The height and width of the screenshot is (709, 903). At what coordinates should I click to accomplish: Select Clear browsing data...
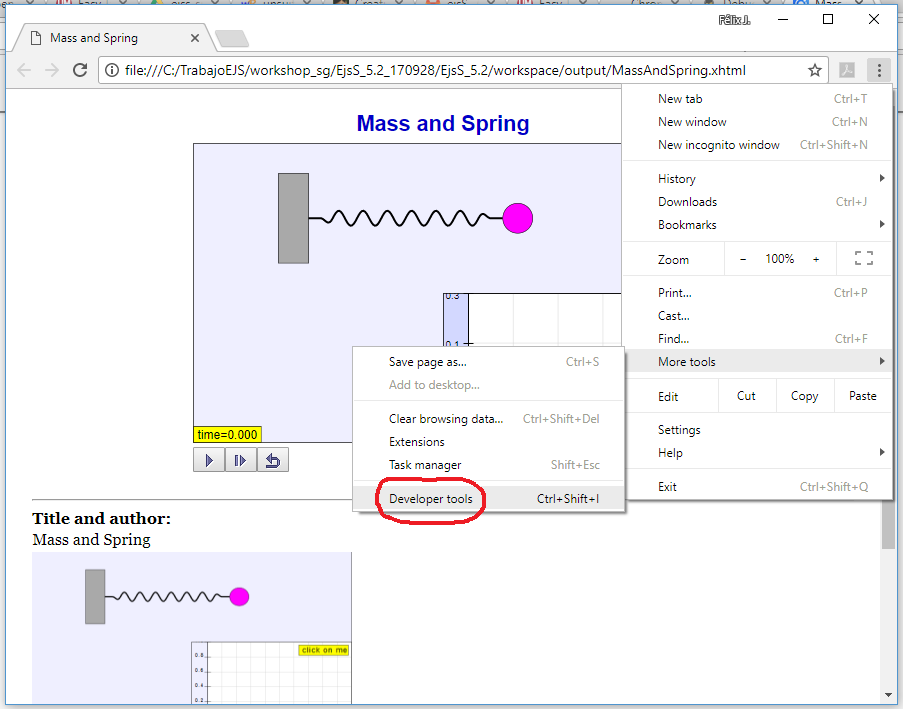point(488,419)
